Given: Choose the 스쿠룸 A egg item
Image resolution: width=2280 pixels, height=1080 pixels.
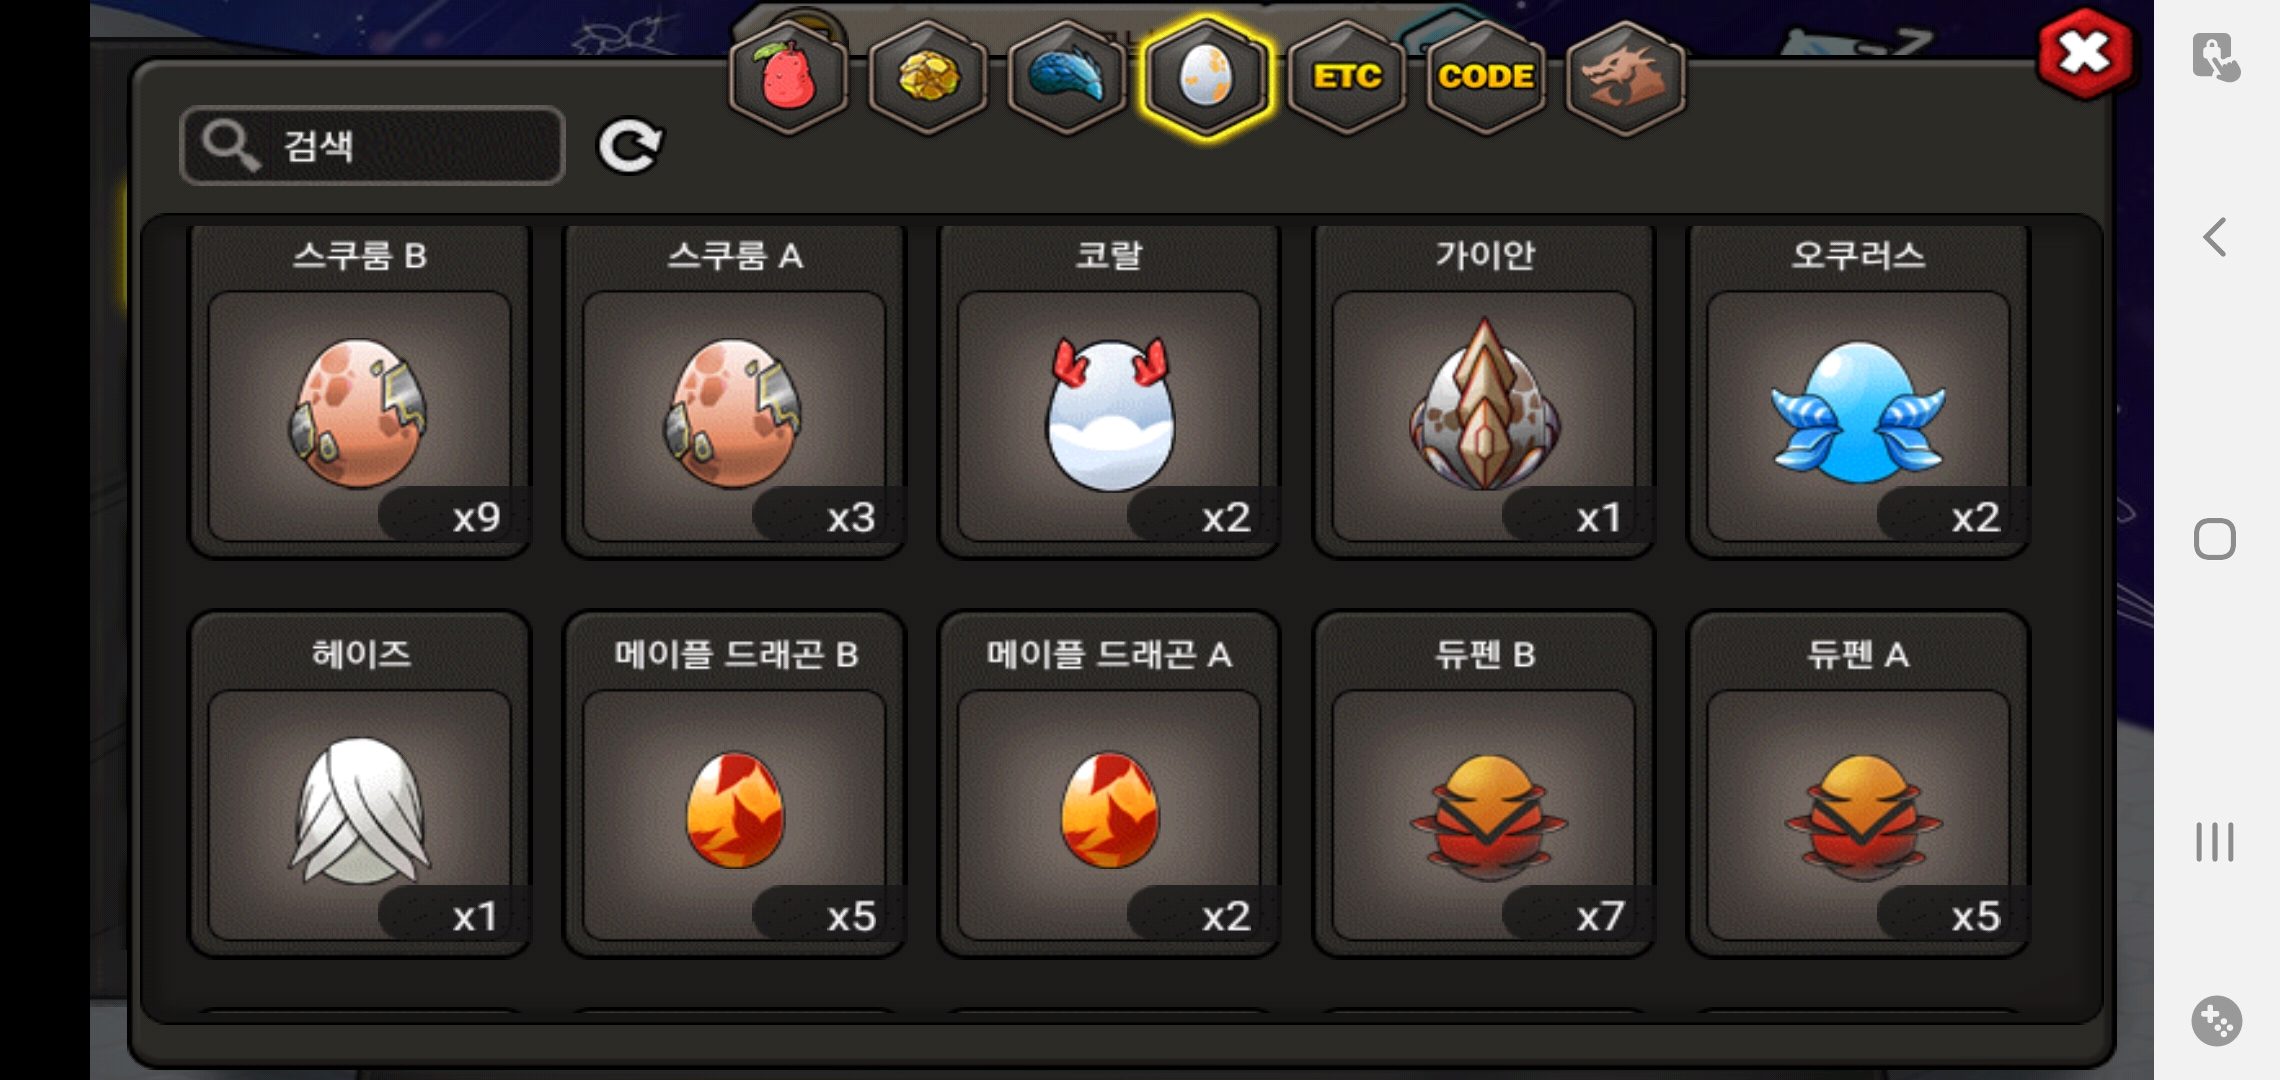Looking at the screenshot, I should coord(735,392).
